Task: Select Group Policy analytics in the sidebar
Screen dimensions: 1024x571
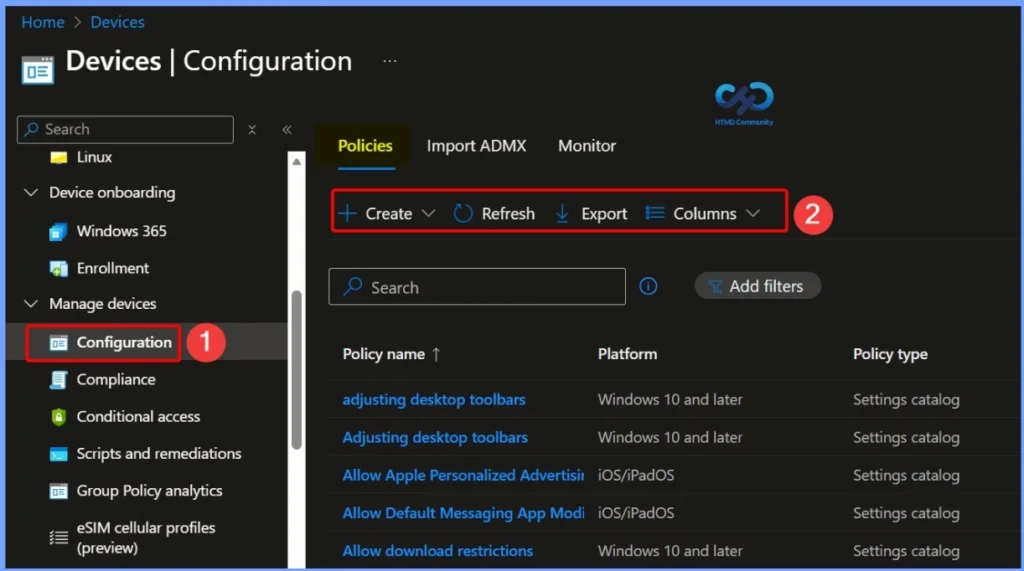Action: pos(149,491)
